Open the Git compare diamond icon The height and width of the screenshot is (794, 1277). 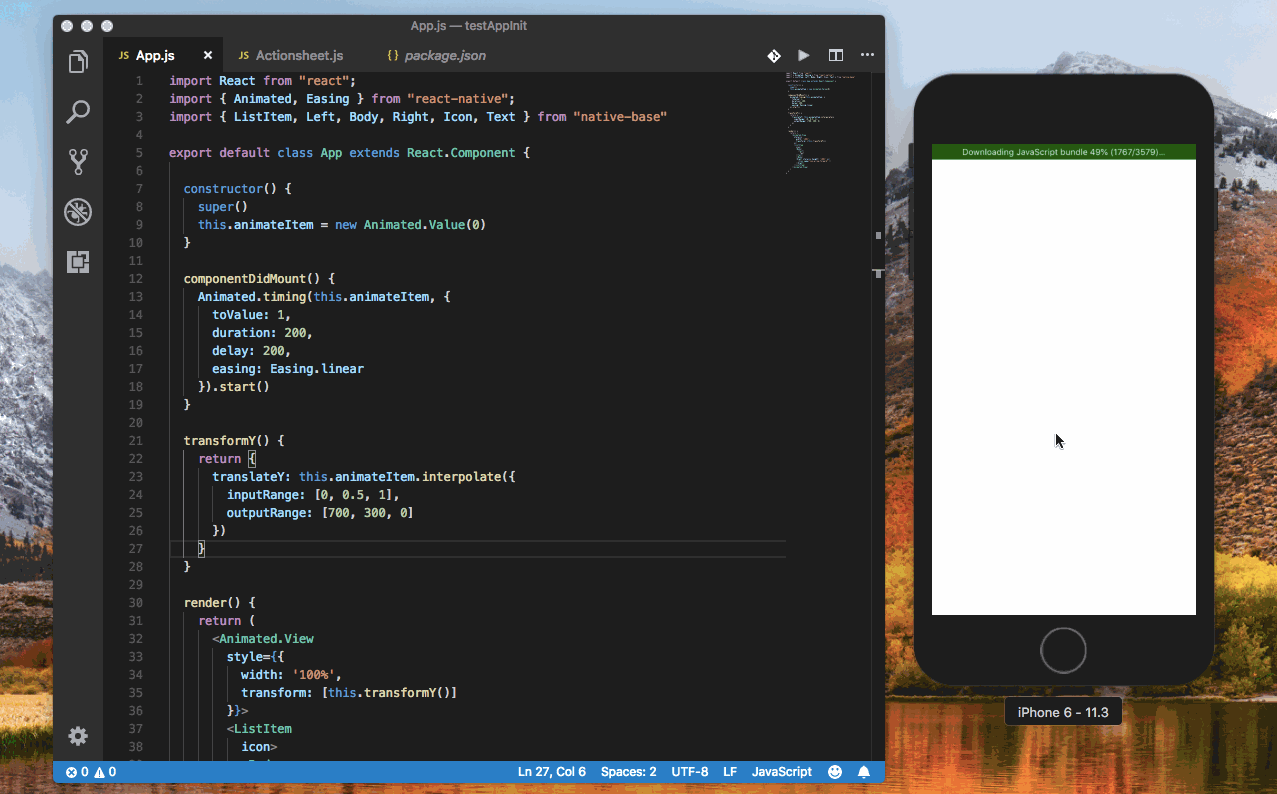click(774, 56)
